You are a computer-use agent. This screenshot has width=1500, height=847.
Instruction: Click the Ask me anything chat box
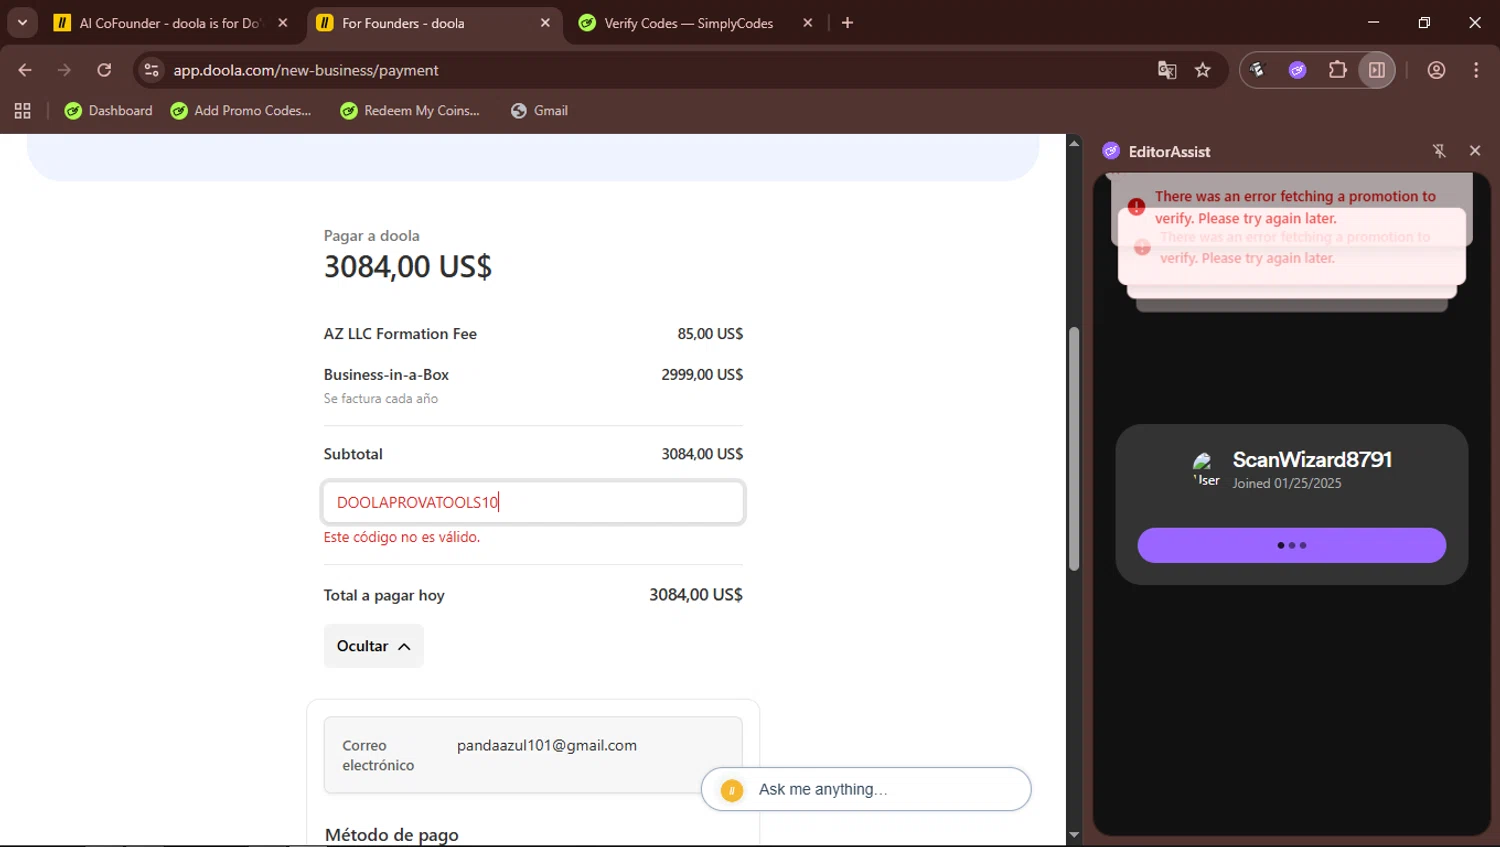pos(866,789)
